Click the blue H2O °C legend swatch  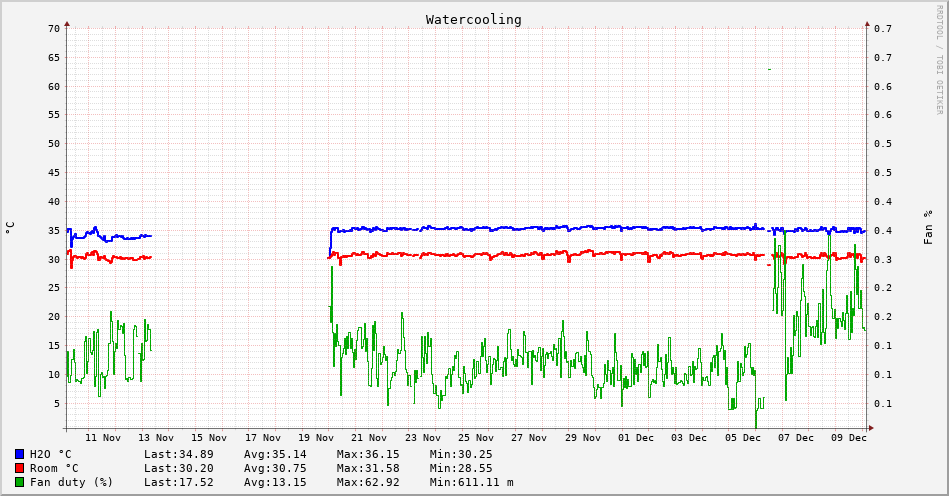pos(19,454)
